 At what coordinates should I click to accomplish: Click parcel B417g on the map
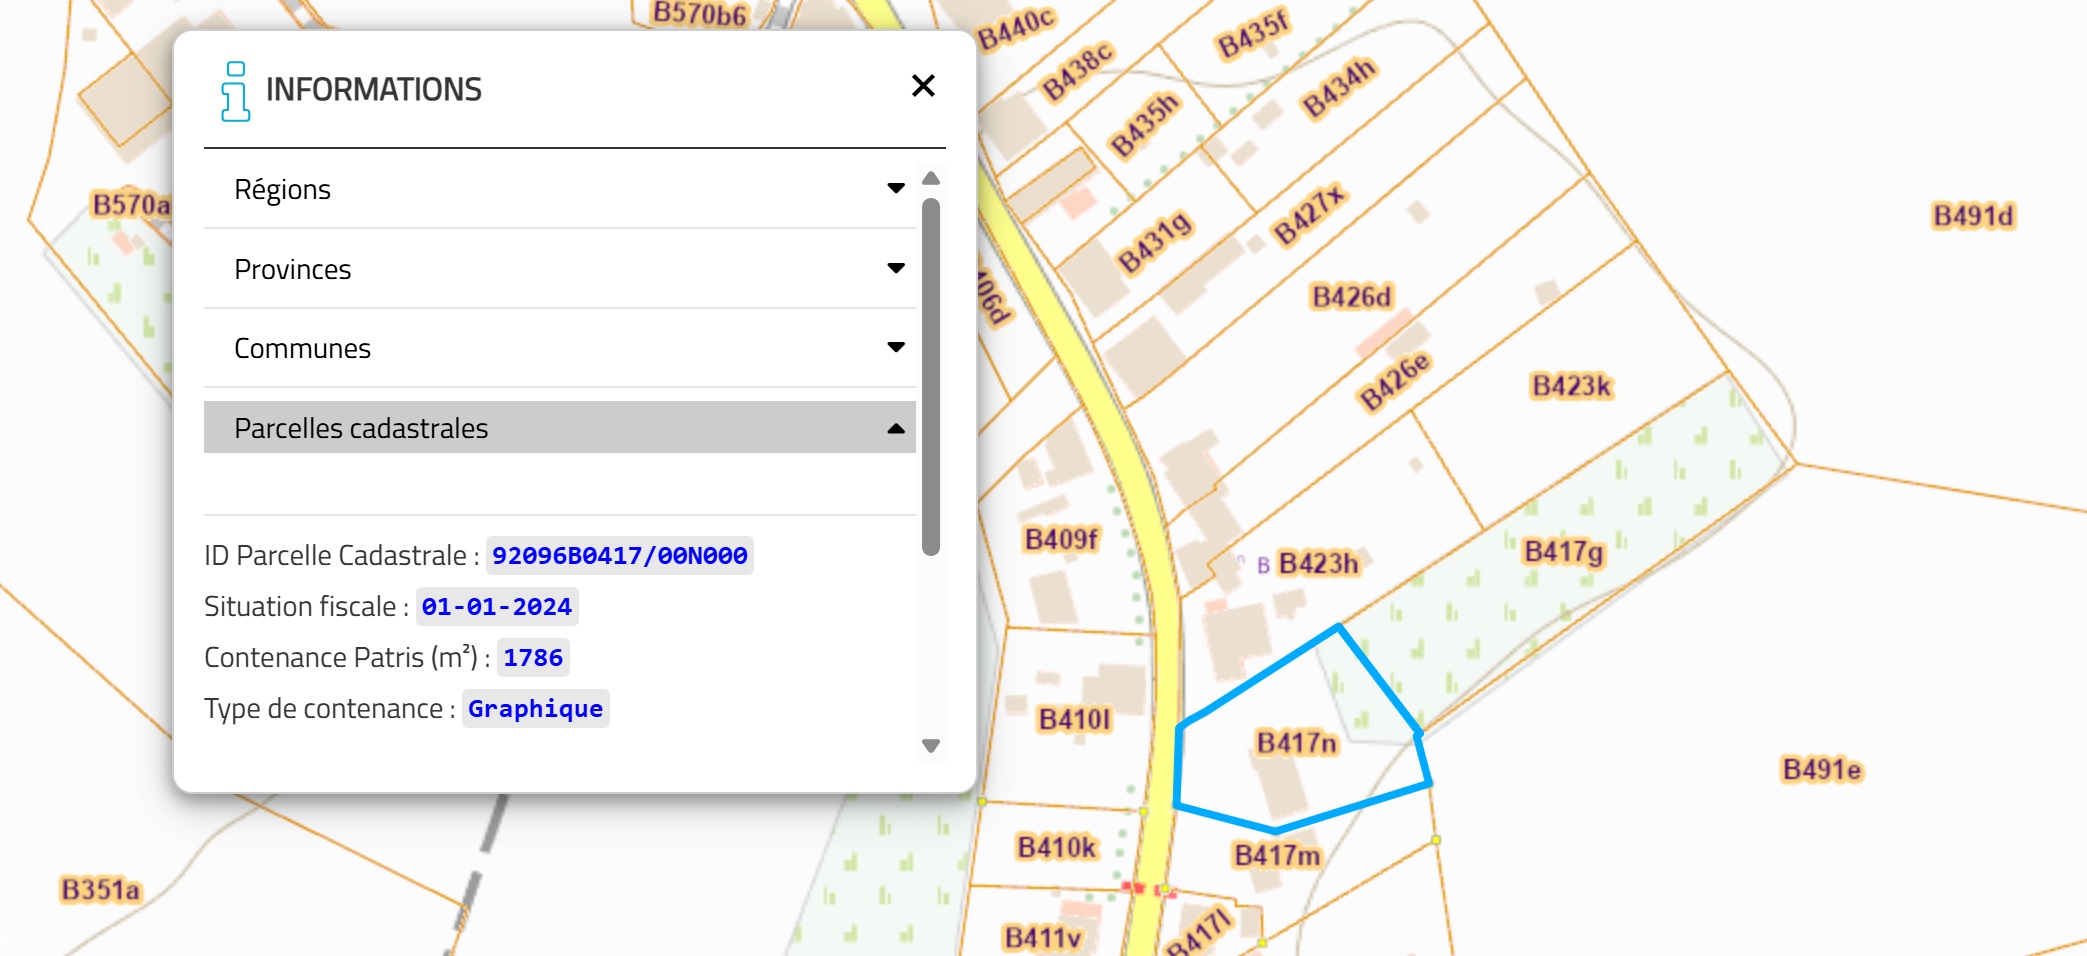pos(1563,552)
